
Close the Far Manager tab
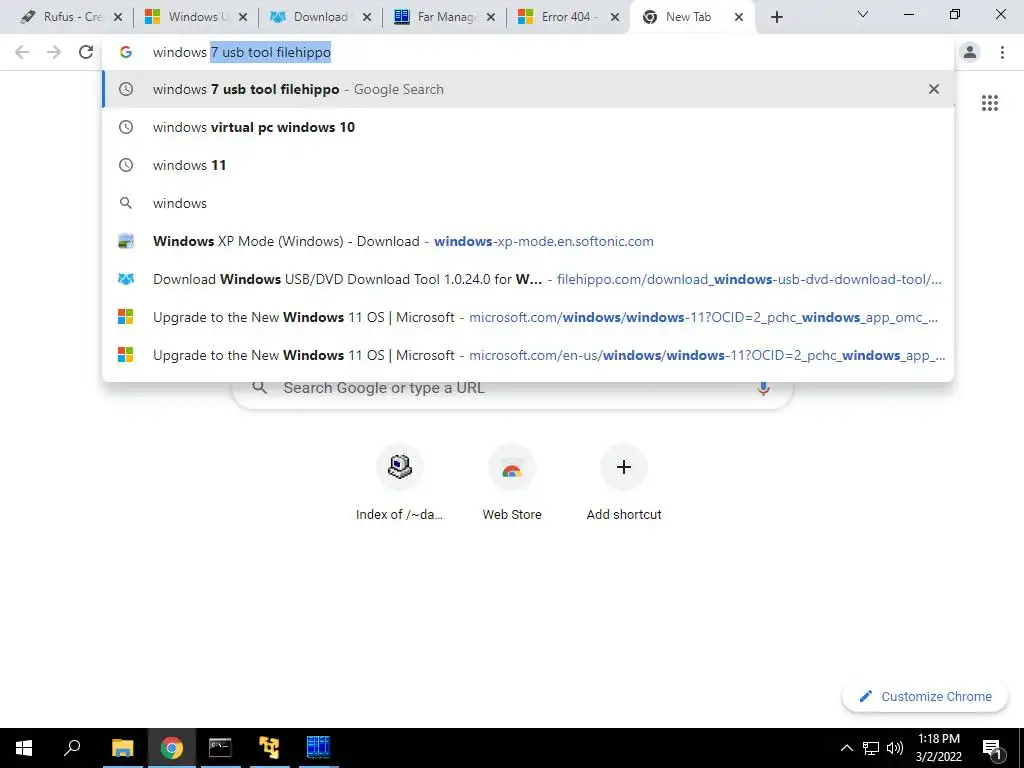491,17
